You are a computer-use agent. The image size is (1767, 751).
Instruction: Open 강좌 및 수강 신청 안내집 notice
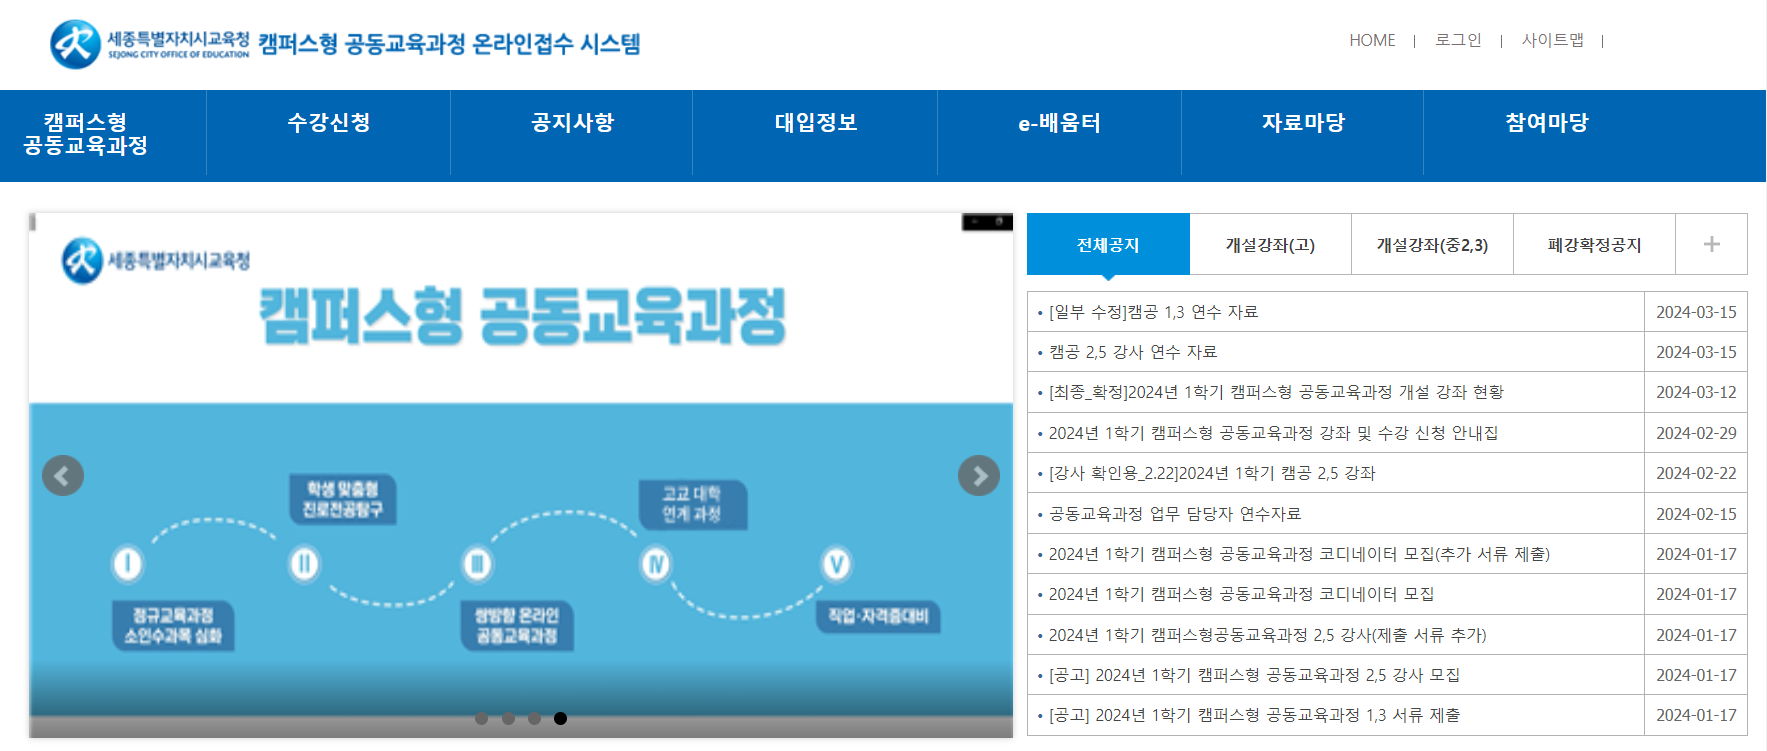coord(1273,433)
